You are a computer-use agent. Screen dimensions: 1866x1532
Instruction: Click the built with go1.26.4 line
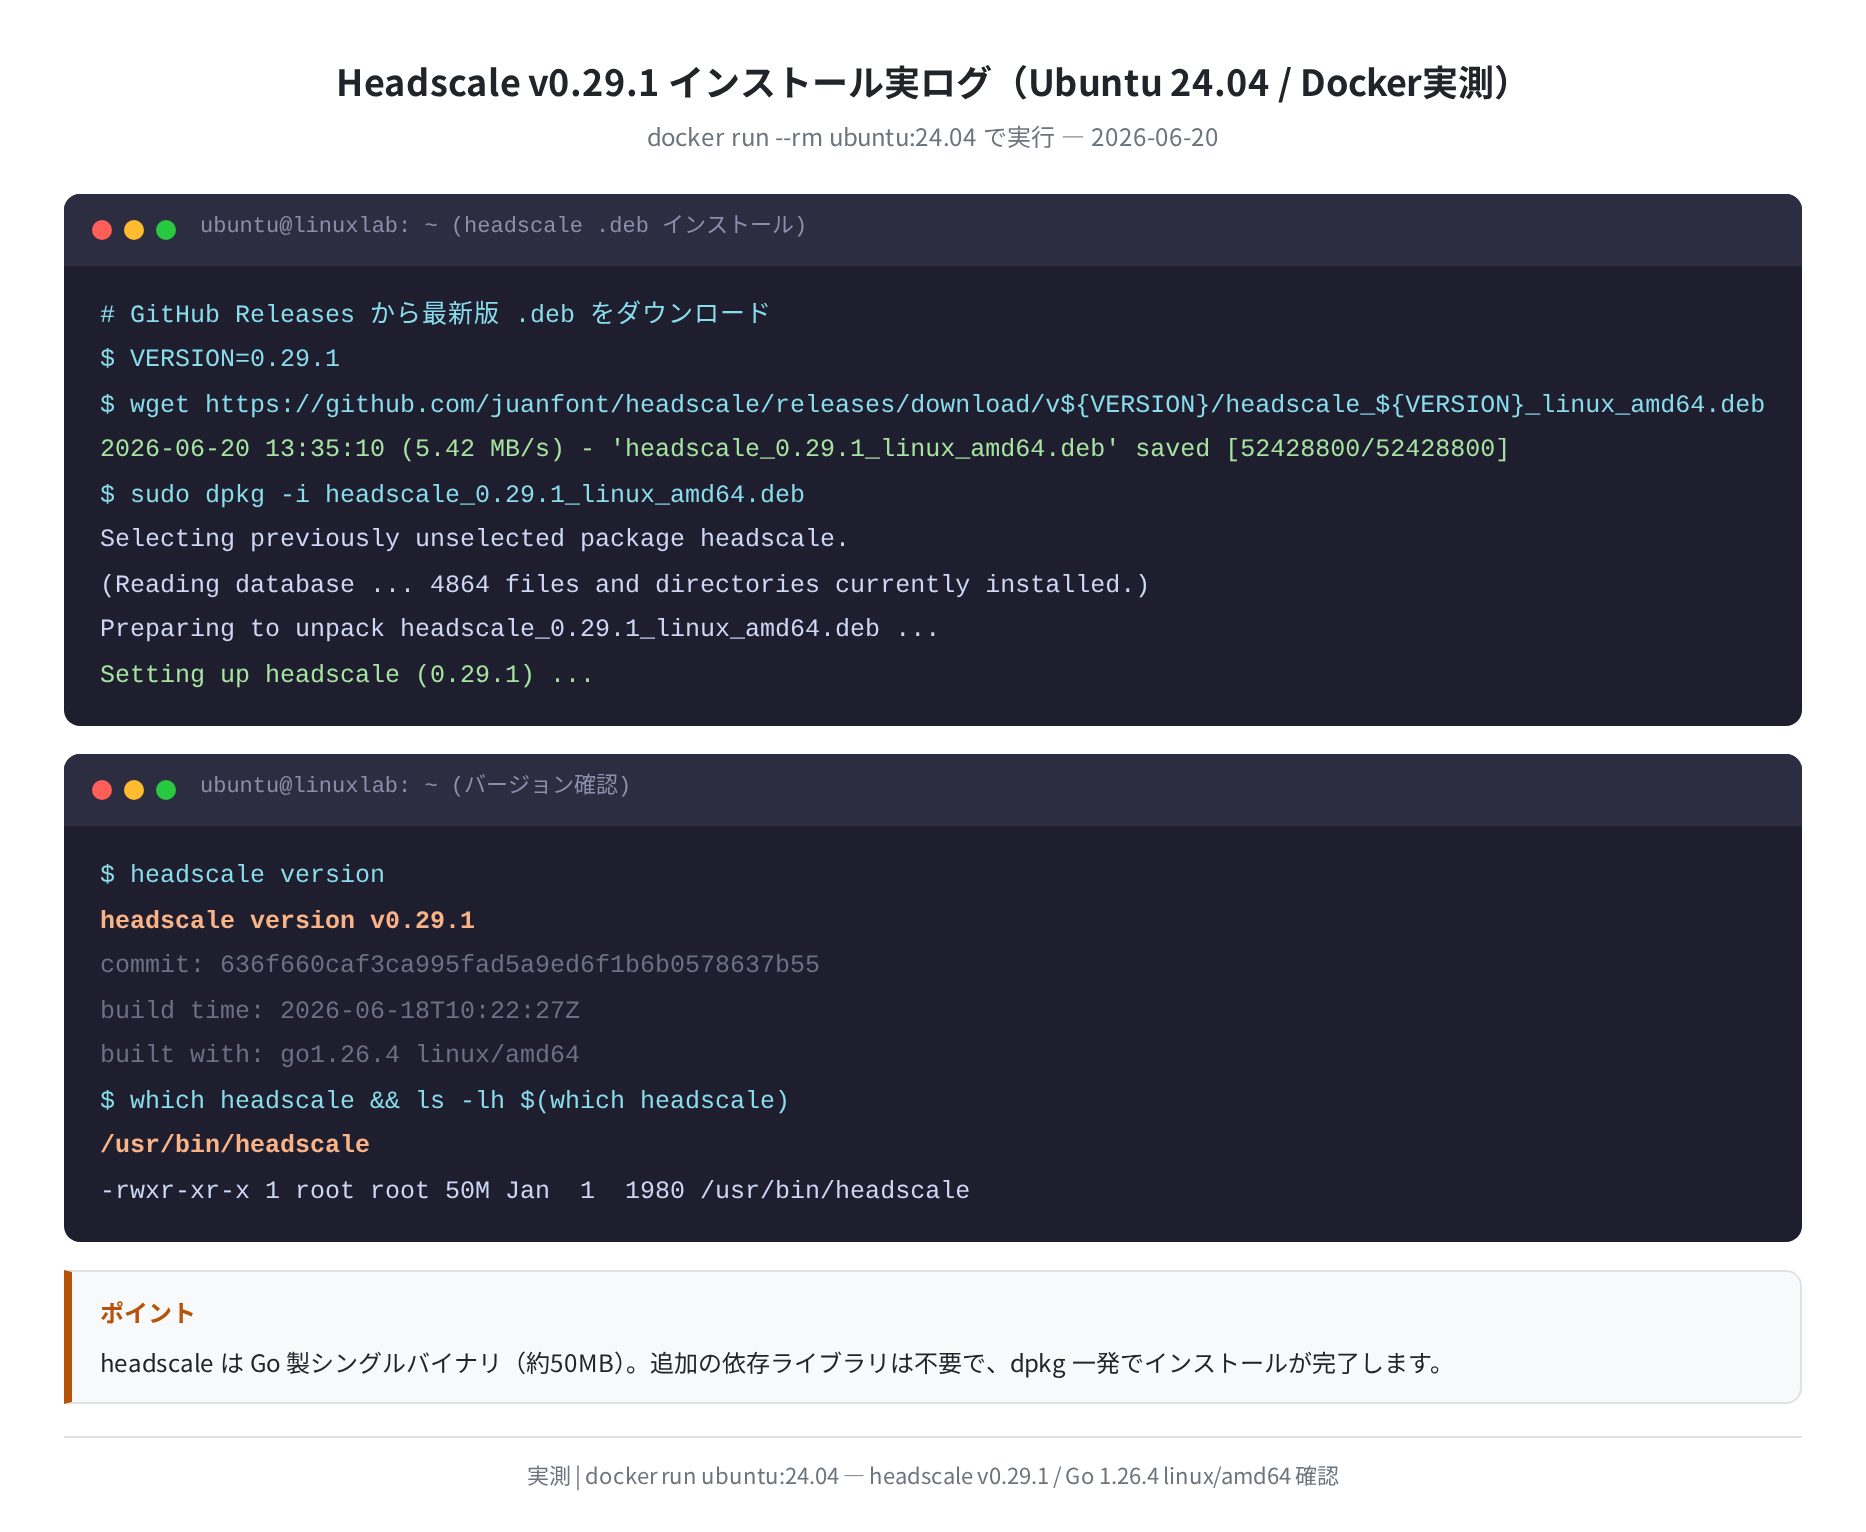coord(340,1055)
